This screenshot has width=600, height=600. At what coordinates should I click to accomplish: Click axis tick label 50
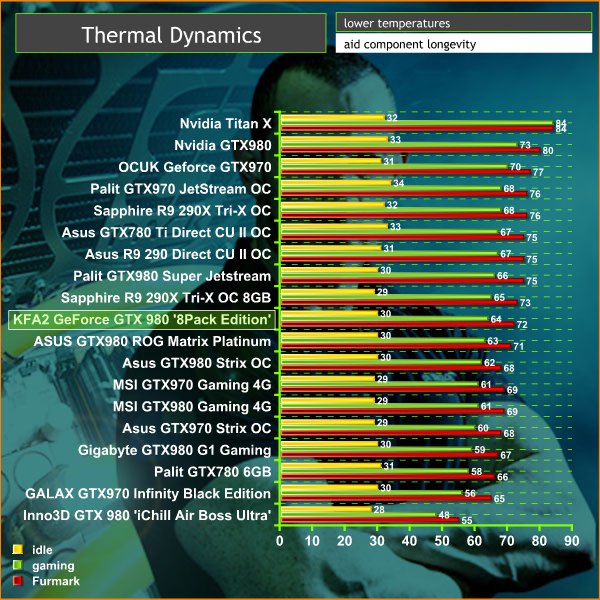point(442,541)
